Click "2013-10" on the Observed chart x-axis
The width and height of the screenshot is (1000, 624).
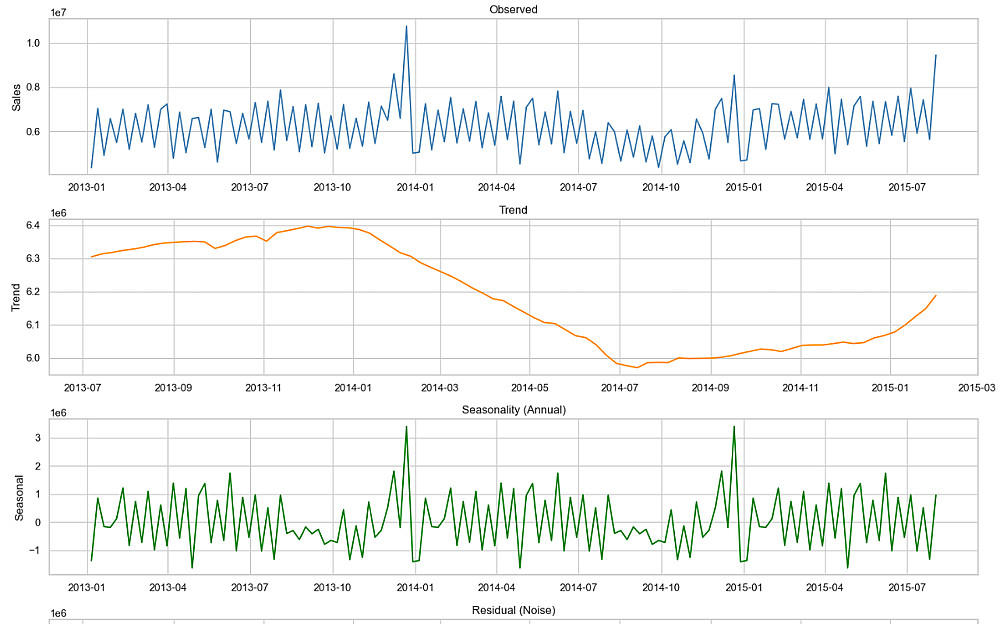click(x=332, y=188)
